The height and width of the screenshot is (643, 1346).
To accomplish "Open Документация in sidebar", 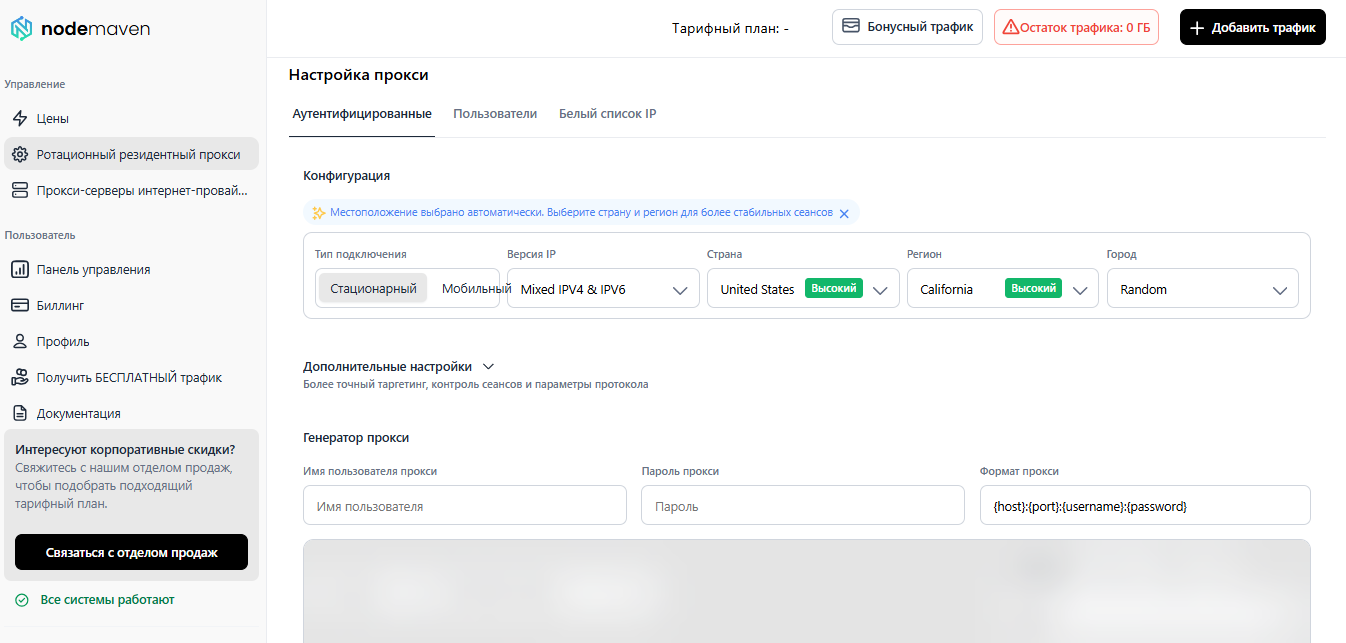I will 131,413.
